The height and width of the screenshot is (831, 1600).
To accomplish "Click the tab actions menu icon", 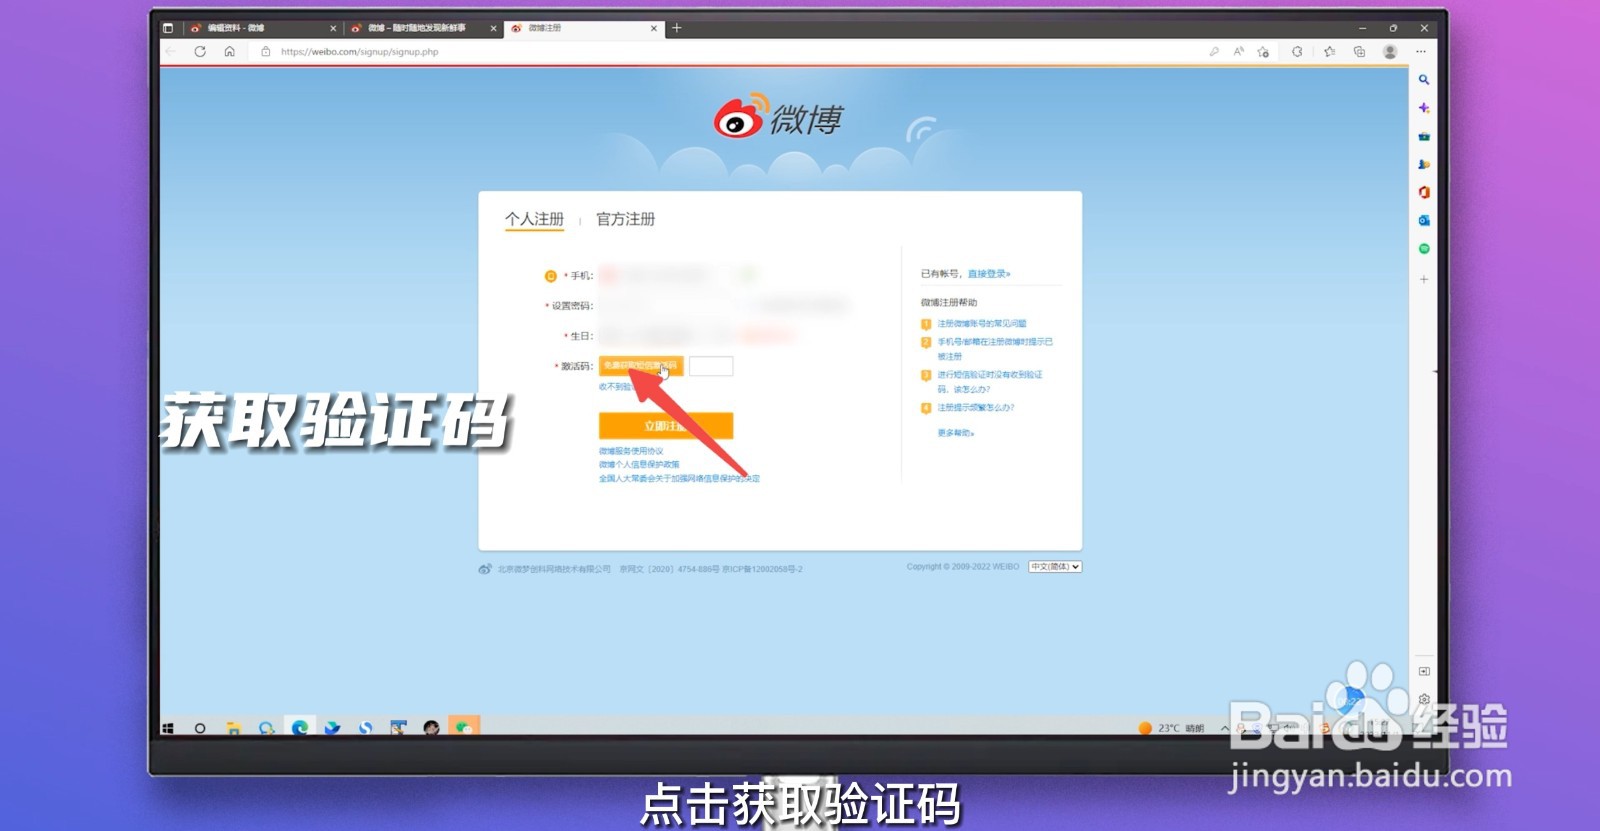I will [168, 28].
